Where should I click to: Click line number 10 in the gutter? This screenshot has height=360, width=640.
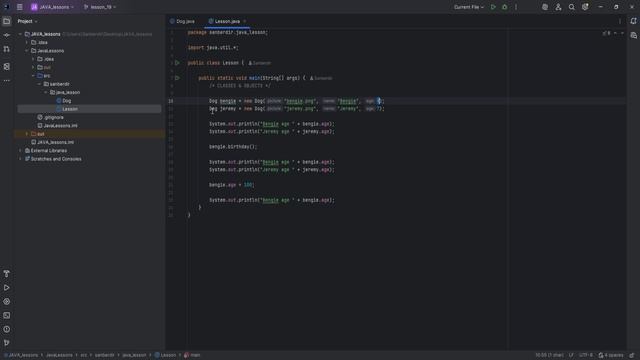(x=171, y=101)
